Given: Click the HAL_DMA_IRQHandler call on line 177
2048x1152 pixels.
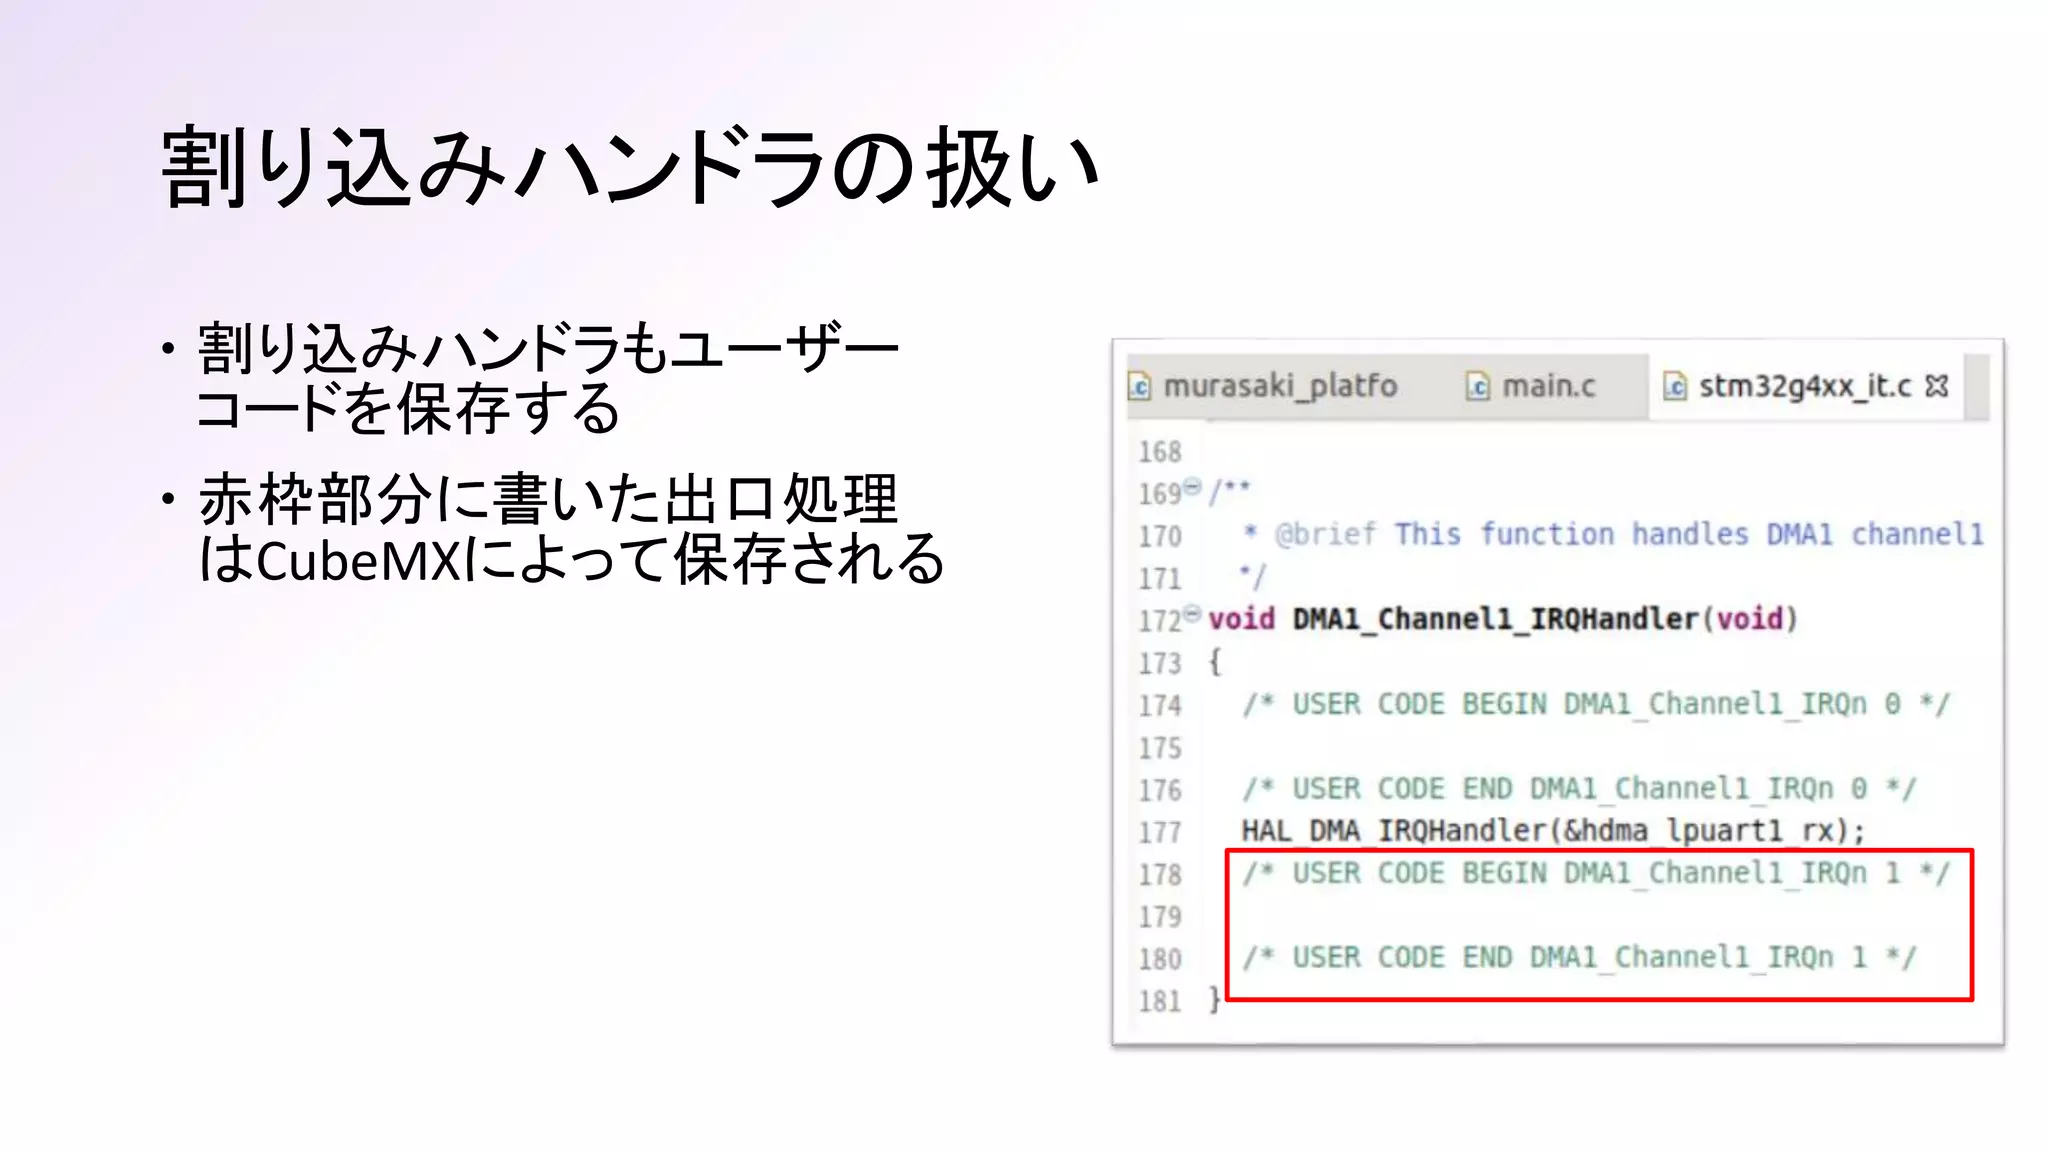Looking at the screenshot, I should (x=1553, y=831).
